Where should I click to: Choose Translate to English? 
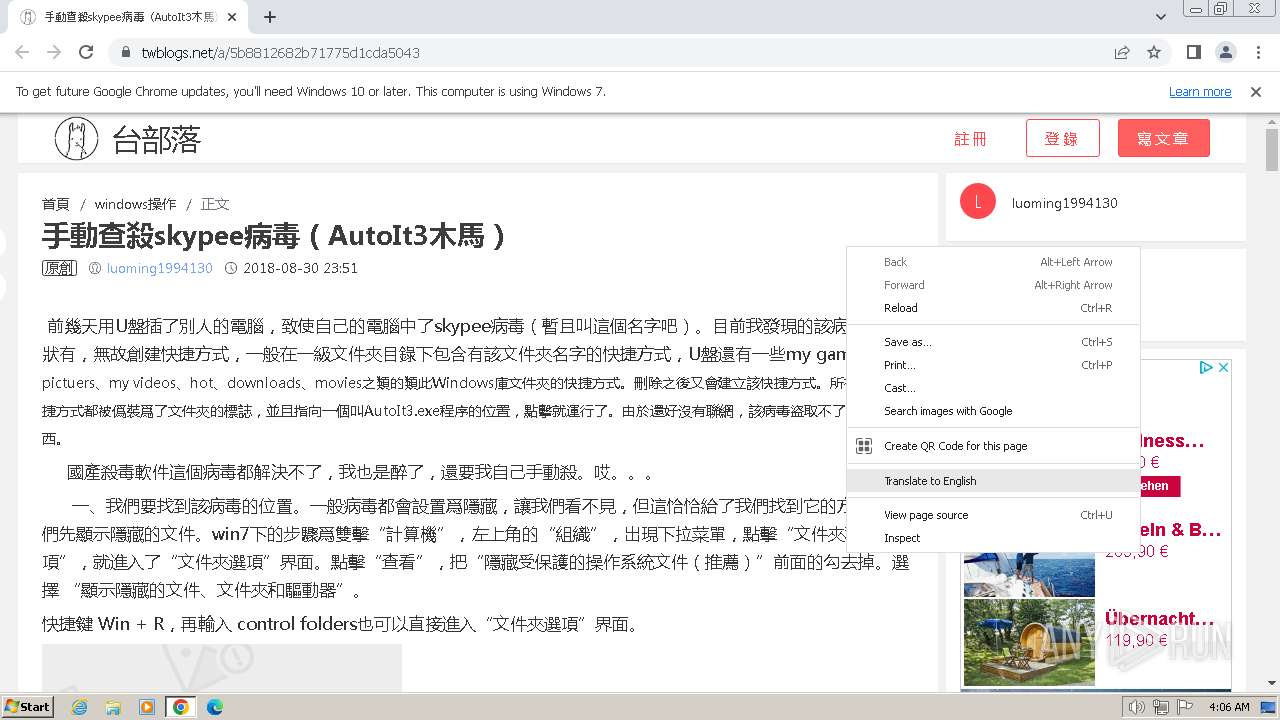[x=993, y=481]
